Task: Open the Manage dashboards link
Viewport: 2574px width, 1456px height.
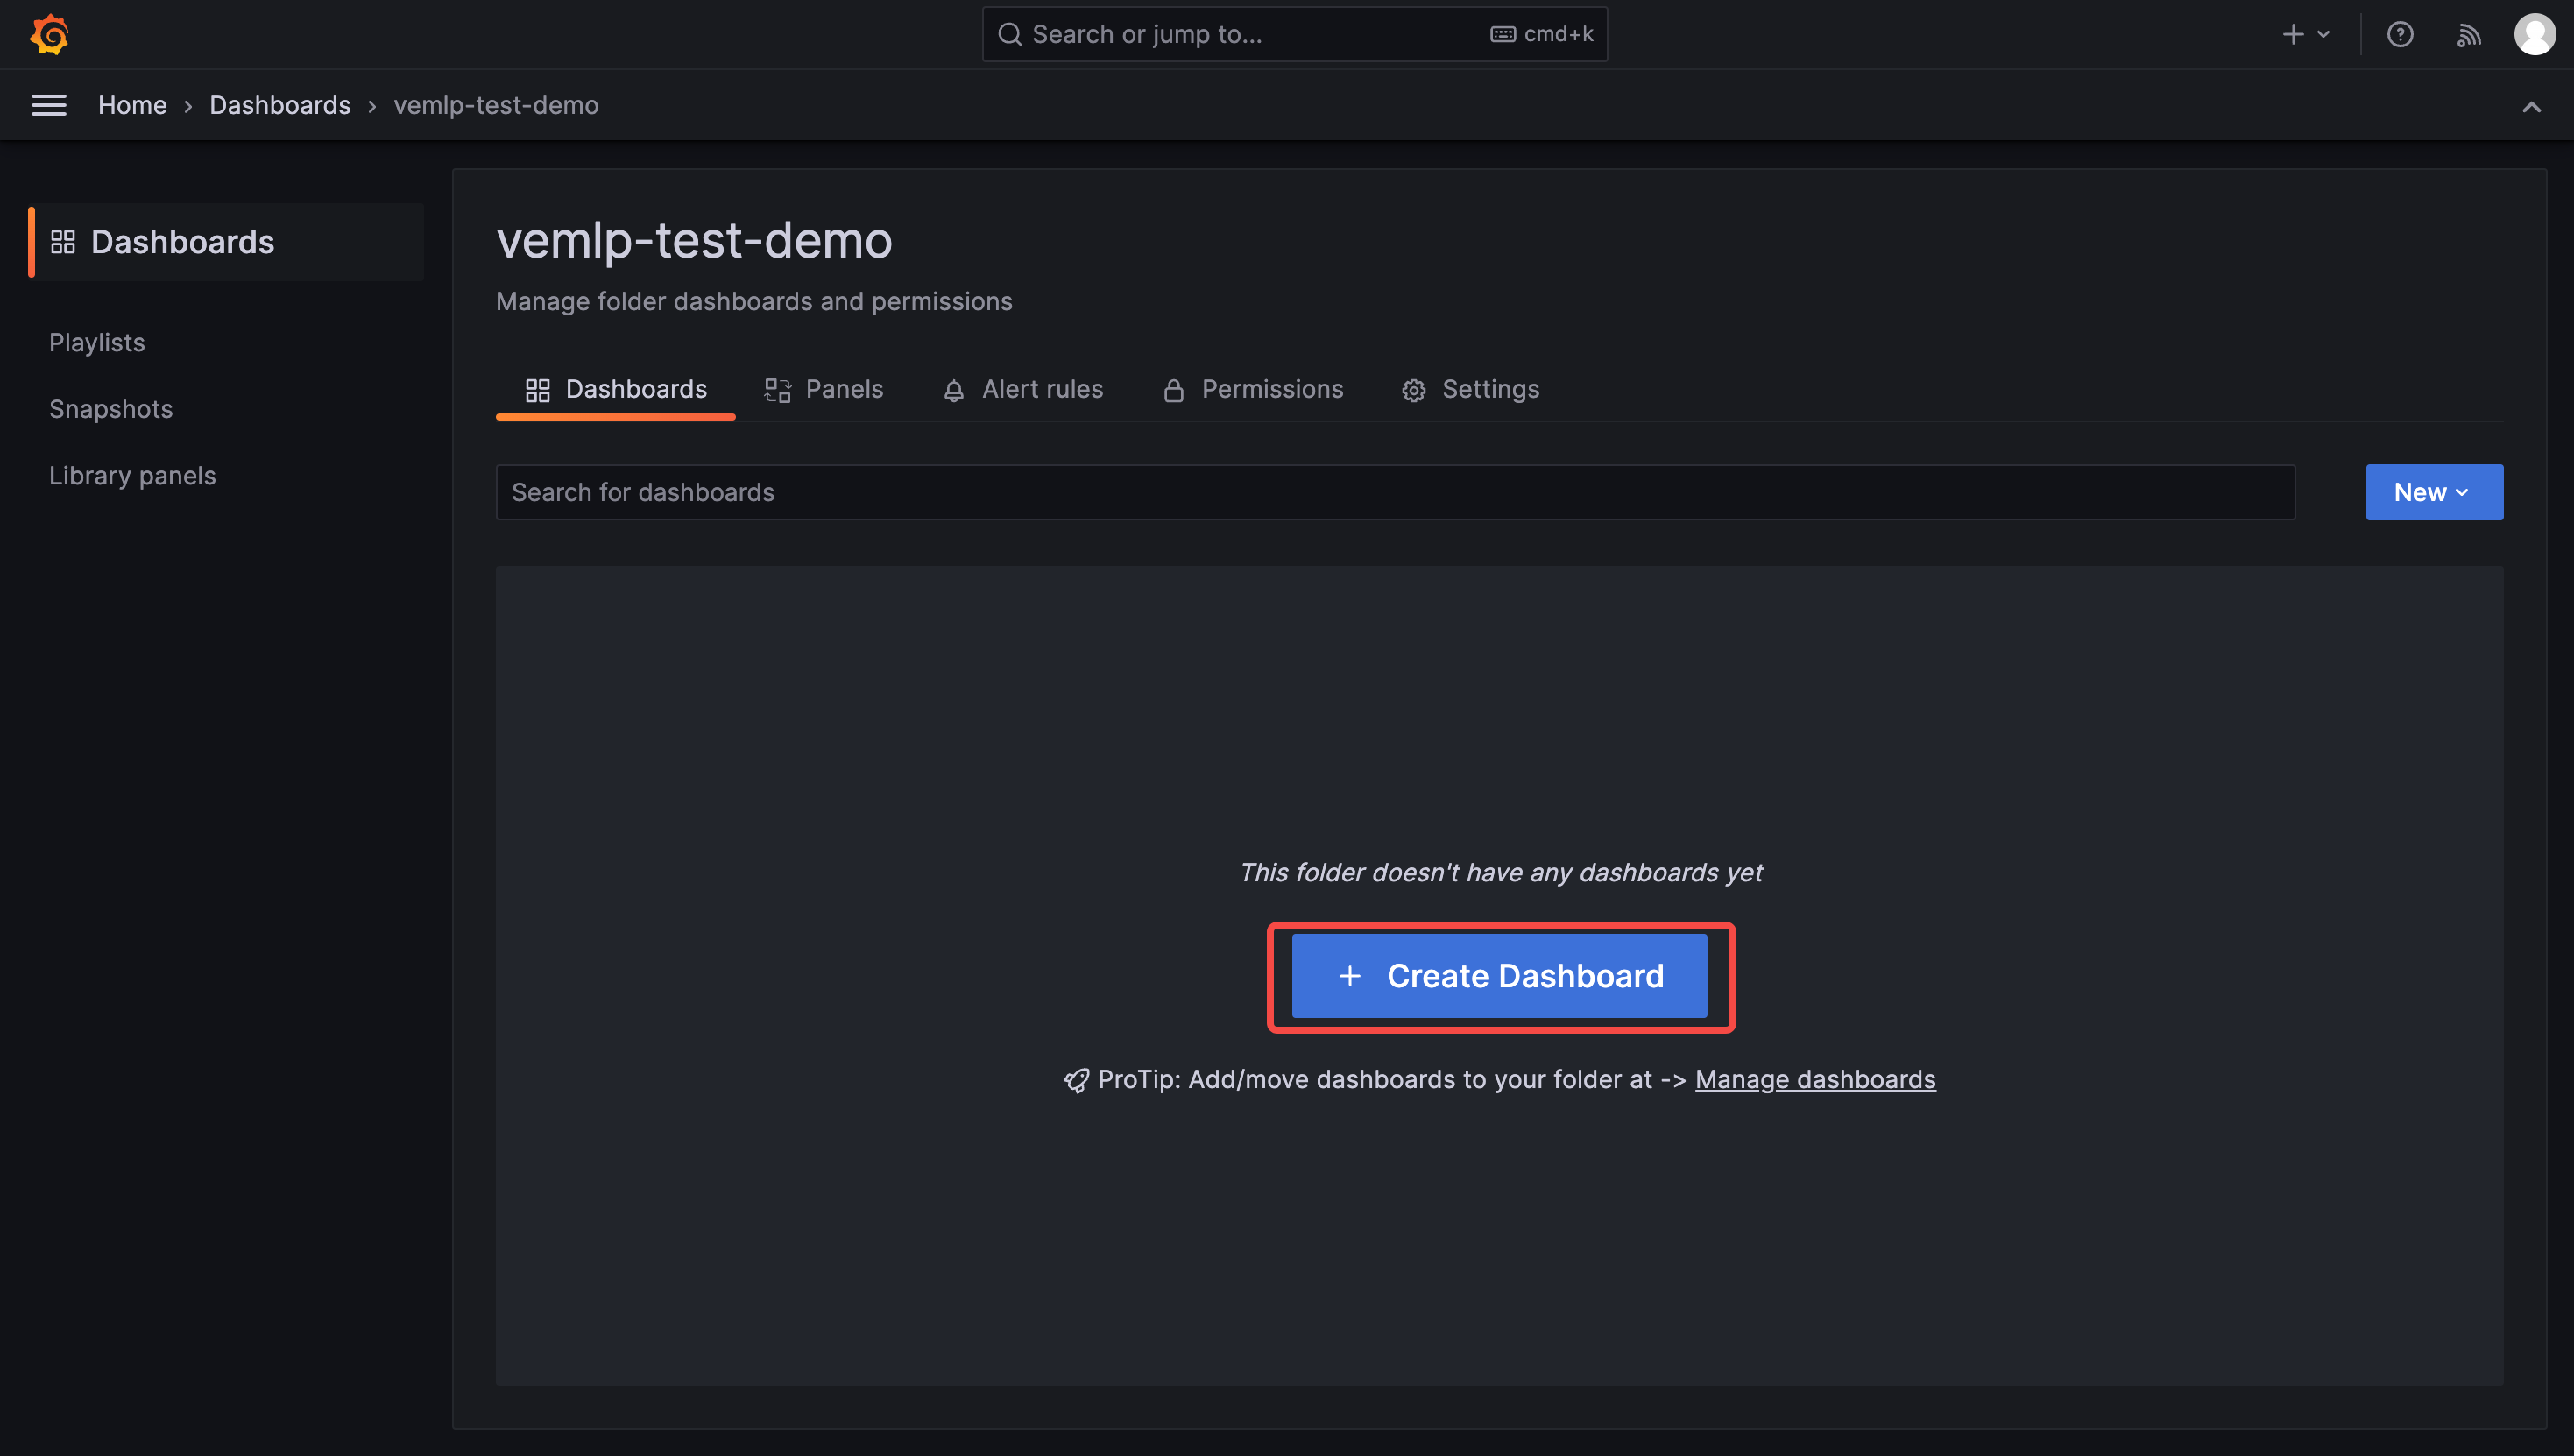Action: click(x=1815, y=1080)
